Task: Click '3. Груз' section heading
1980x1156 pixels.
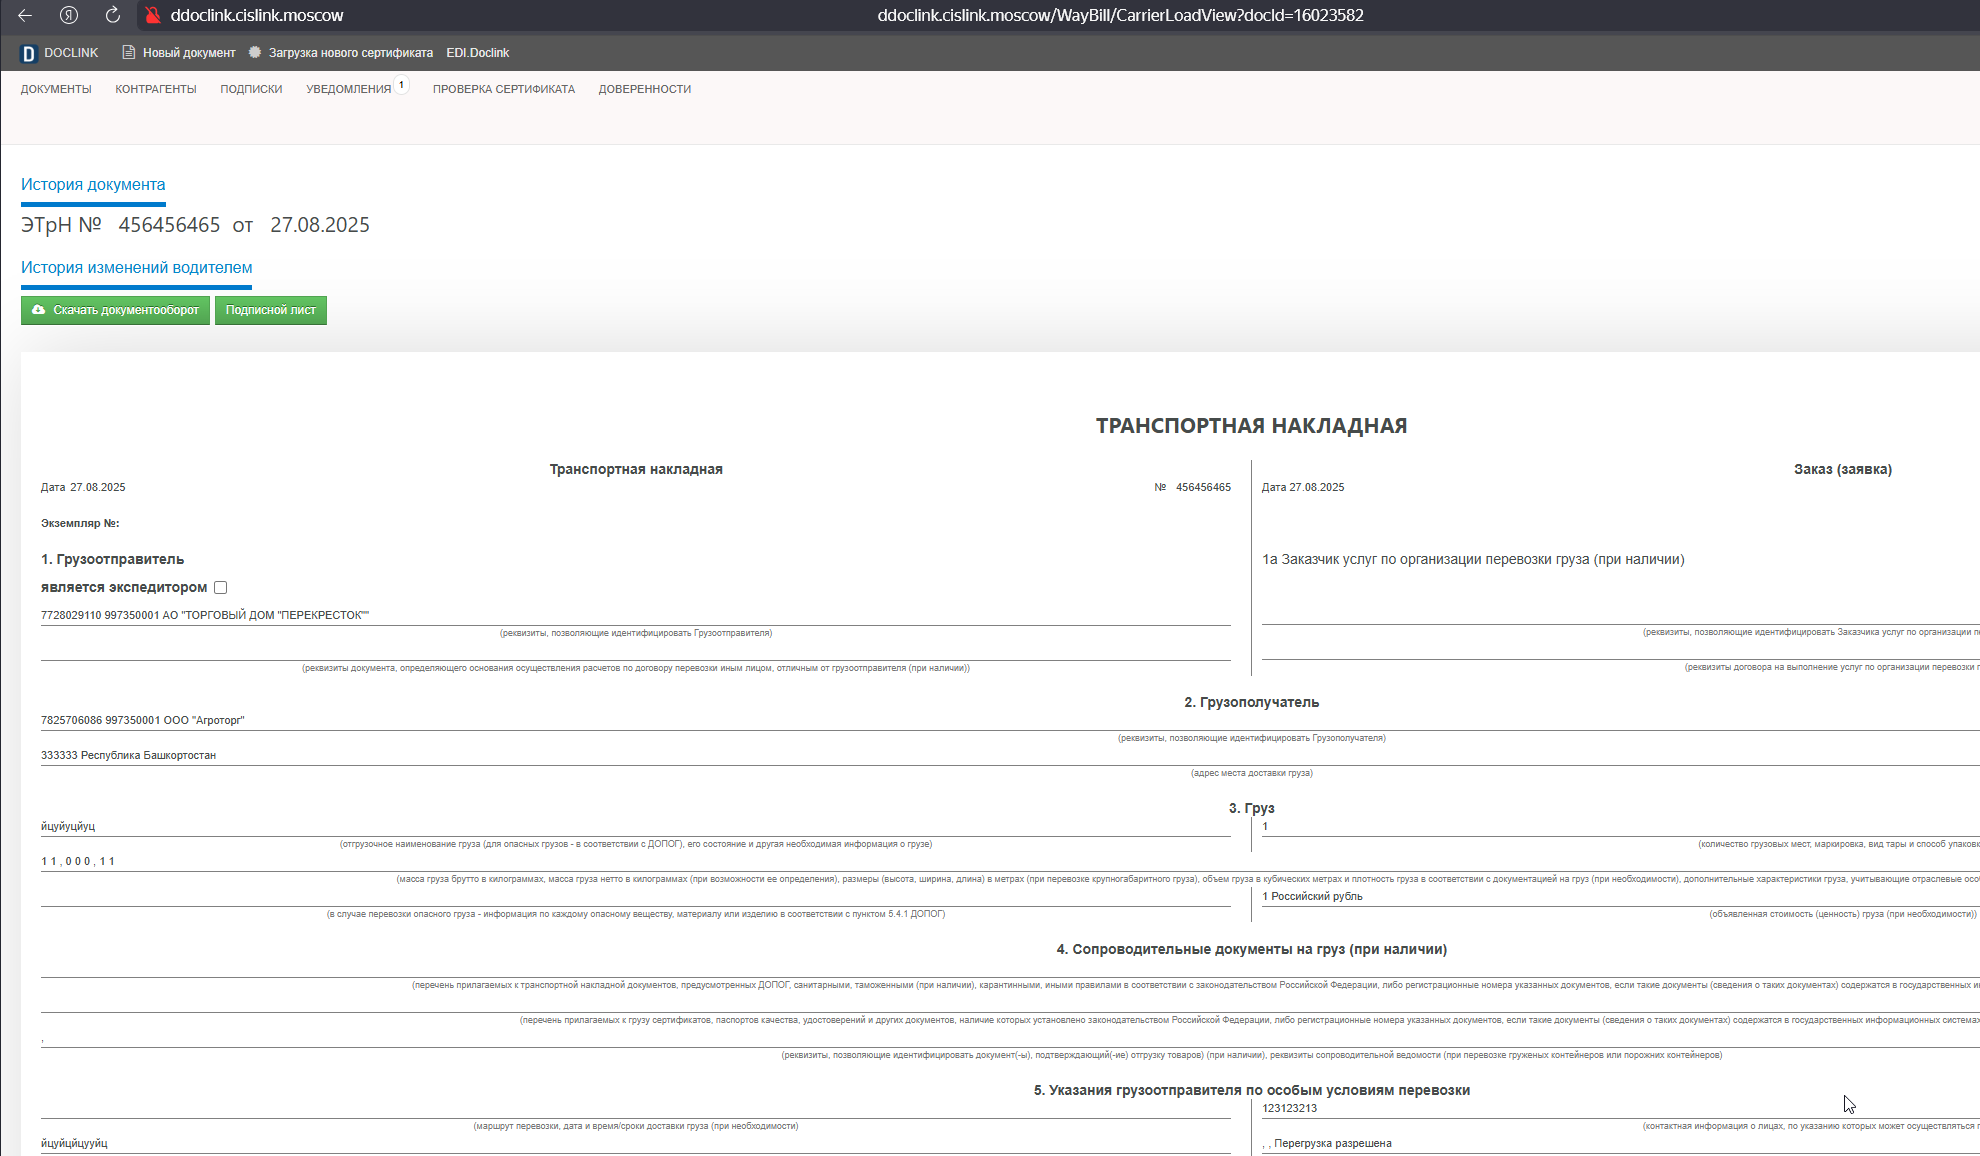Action: [x=1251, y=808]
